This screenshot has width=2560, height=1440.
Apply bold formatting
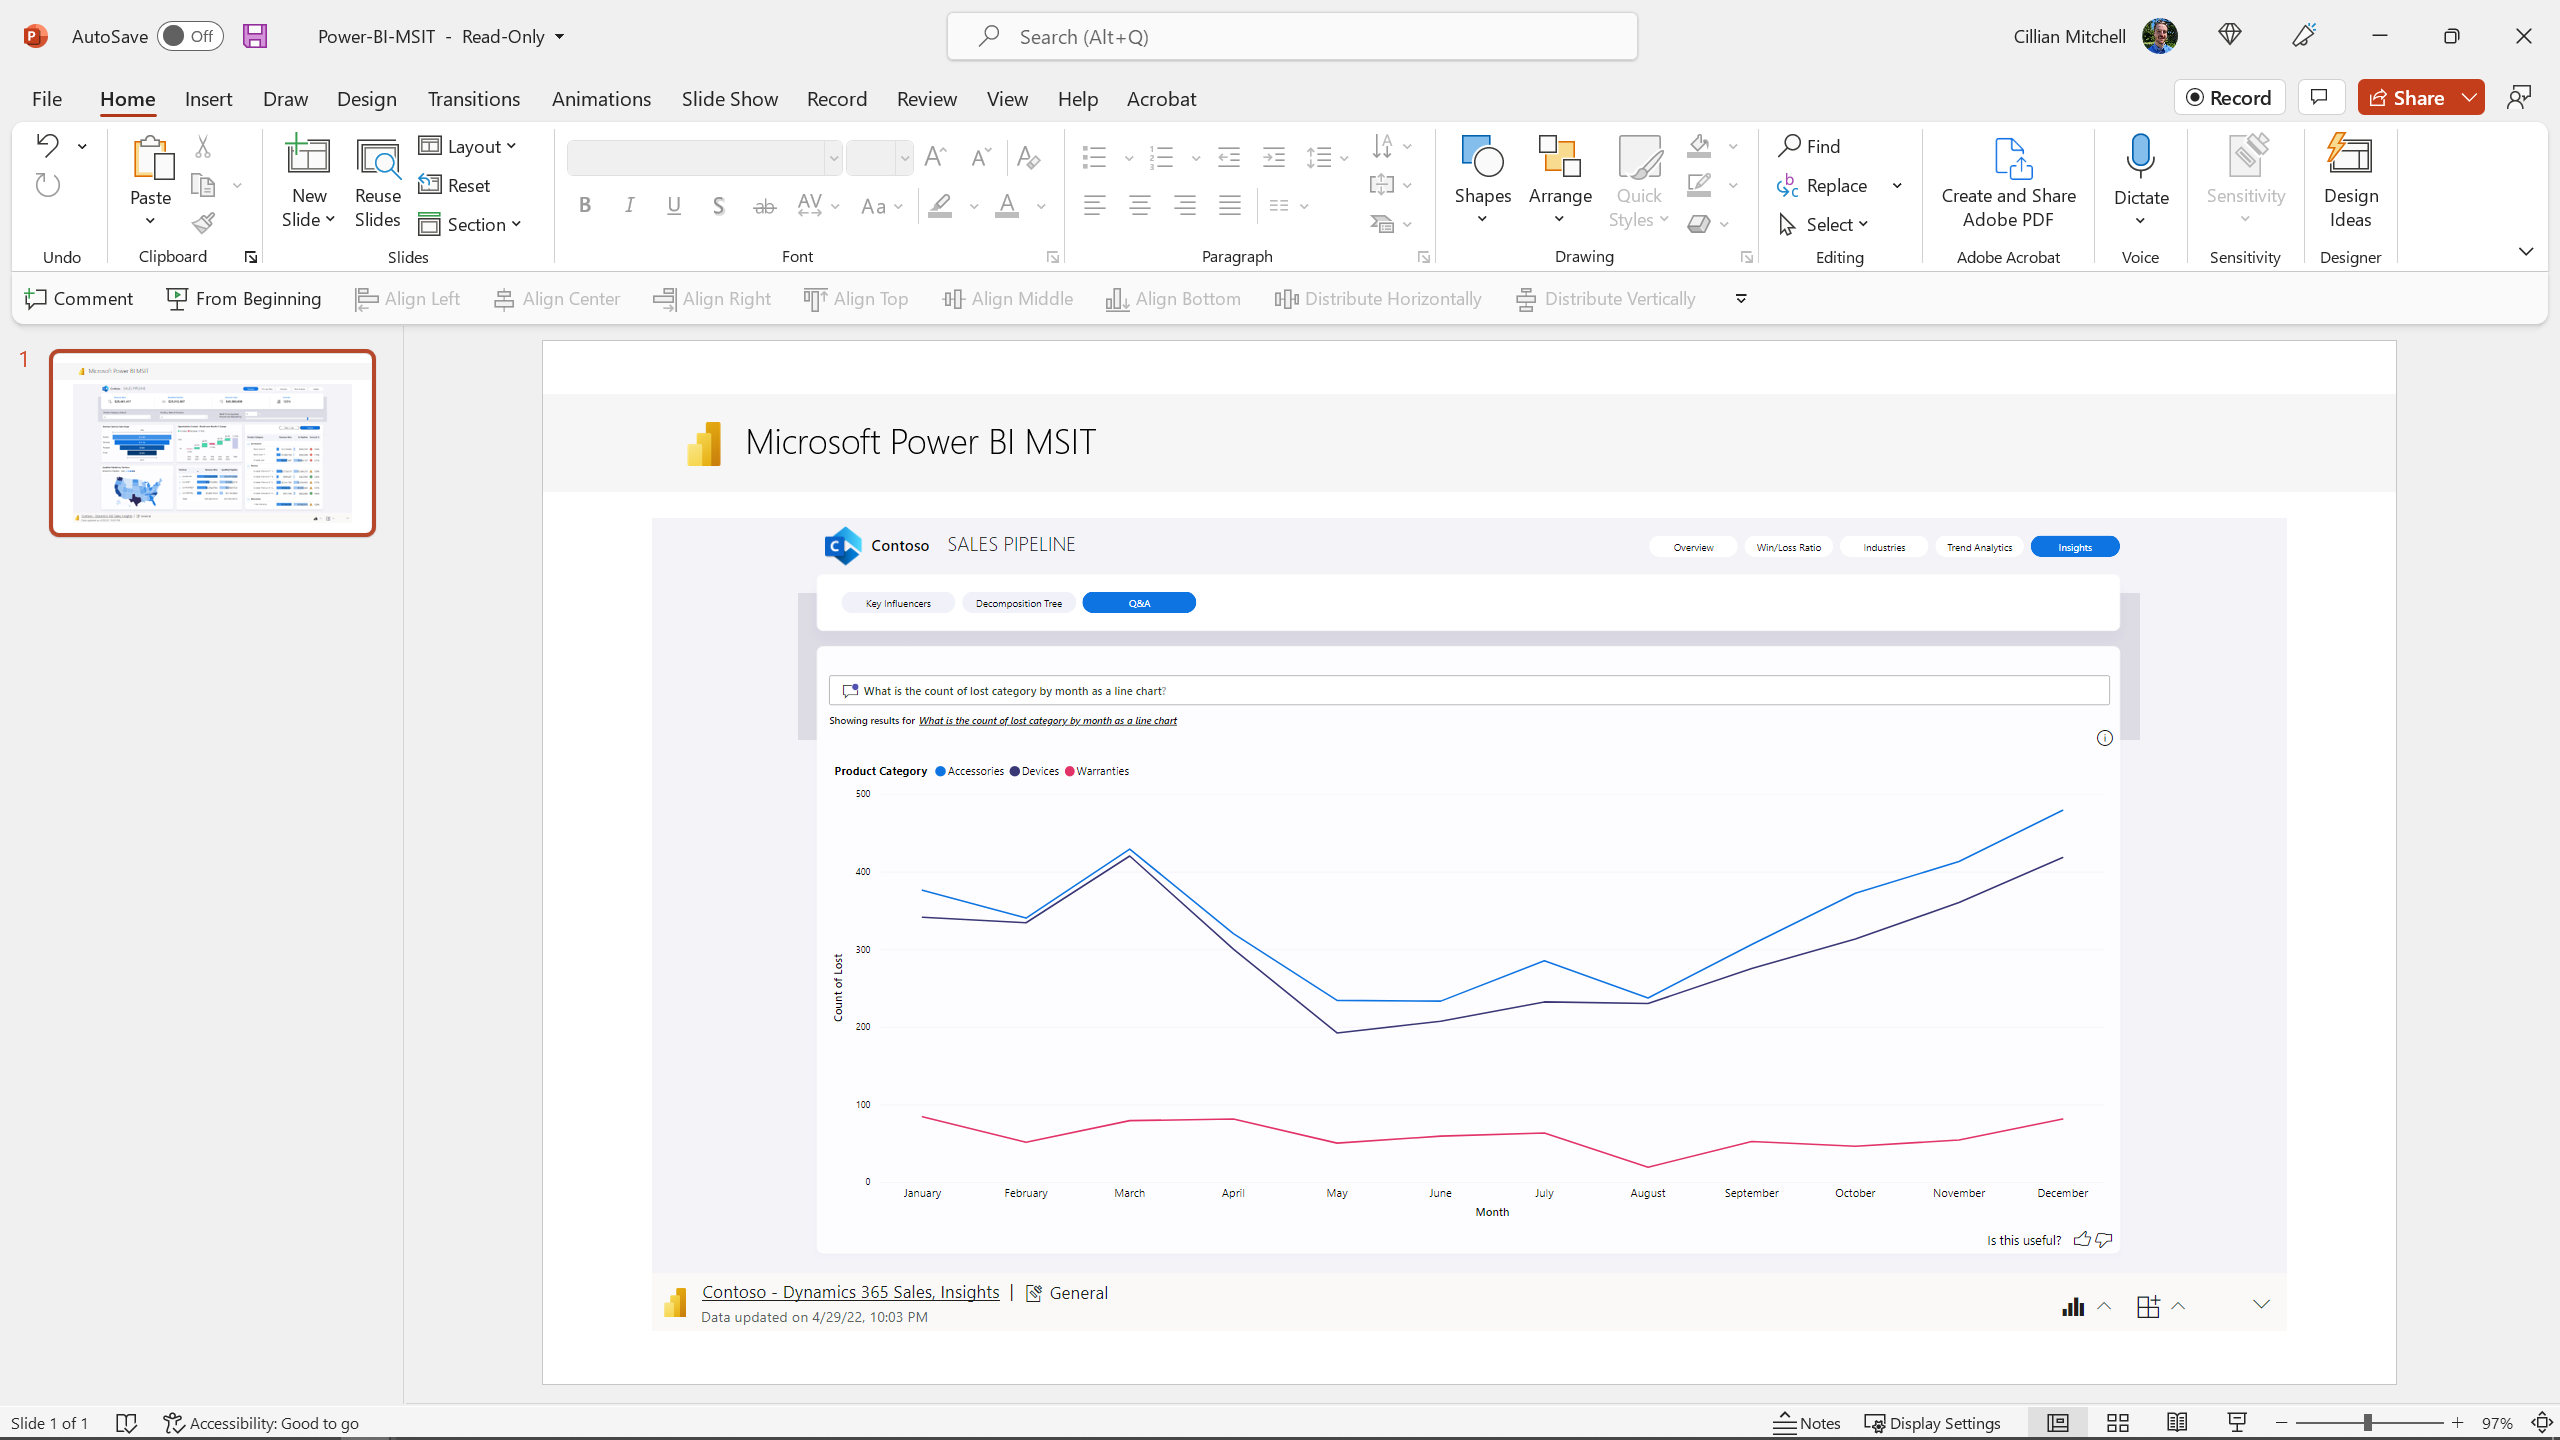[x=584, y=206]
